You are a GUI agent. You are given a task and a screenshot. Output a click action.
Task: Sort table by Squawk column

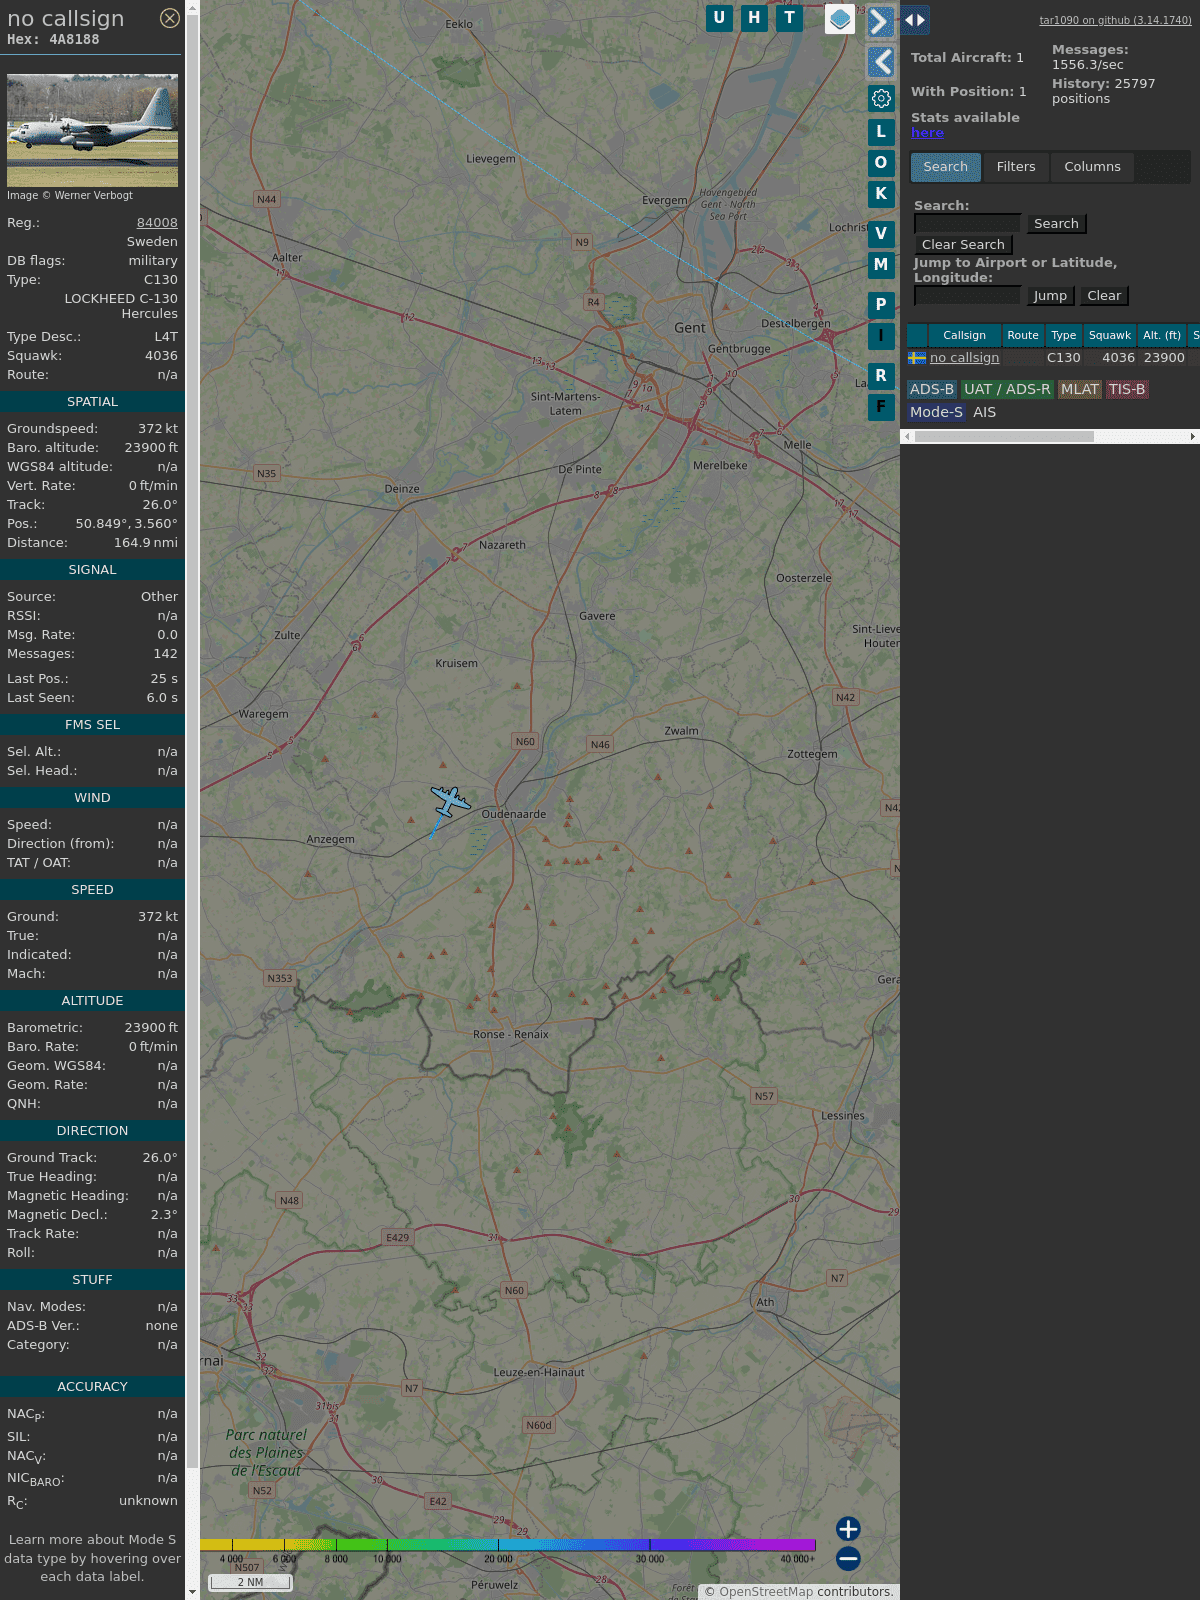[1110, 336]
